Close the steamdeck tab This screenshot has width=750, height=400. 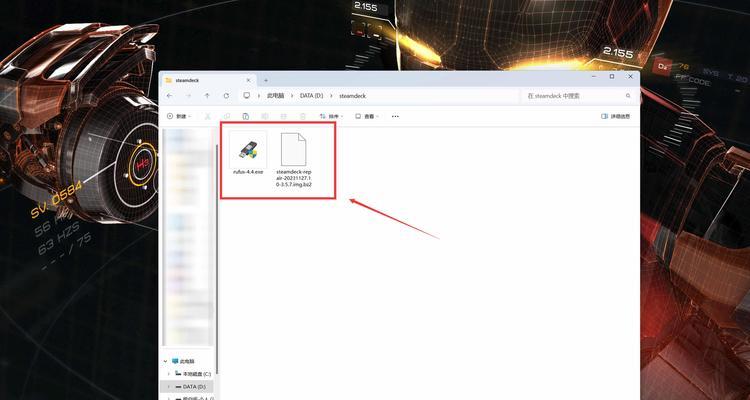point(248,80)
